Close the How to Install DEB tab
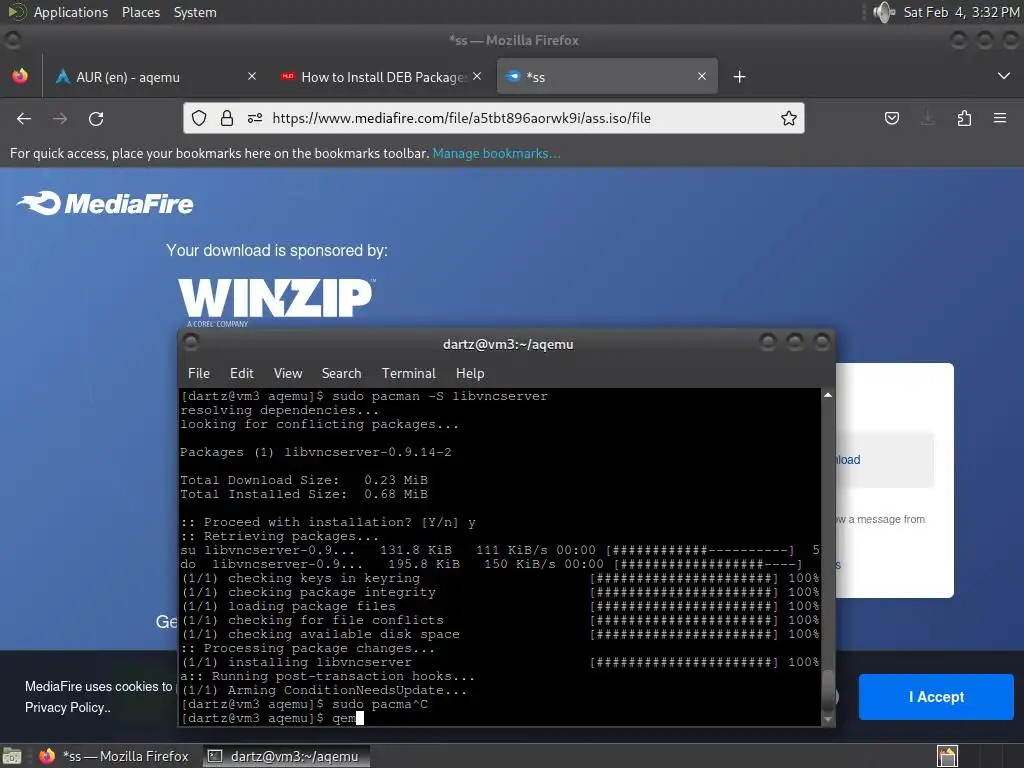 (477, 76)
